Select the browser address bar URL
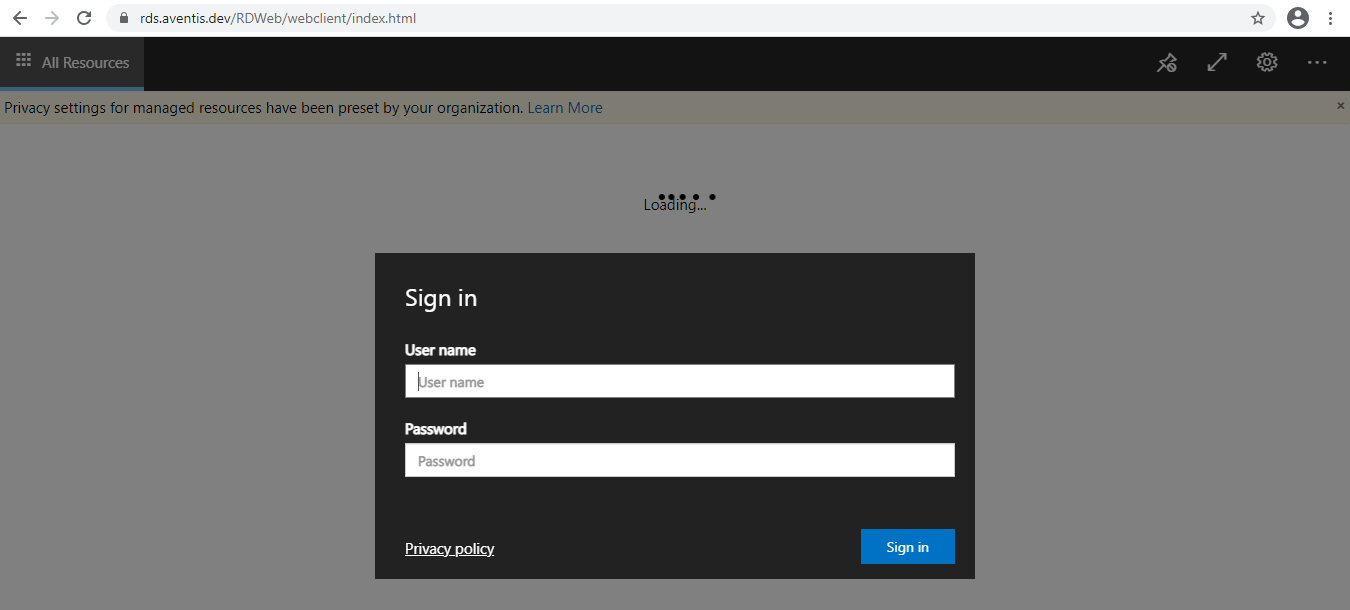Image resolution: width=1350 pixels, height=610 pixels. [x=278, y=18]
